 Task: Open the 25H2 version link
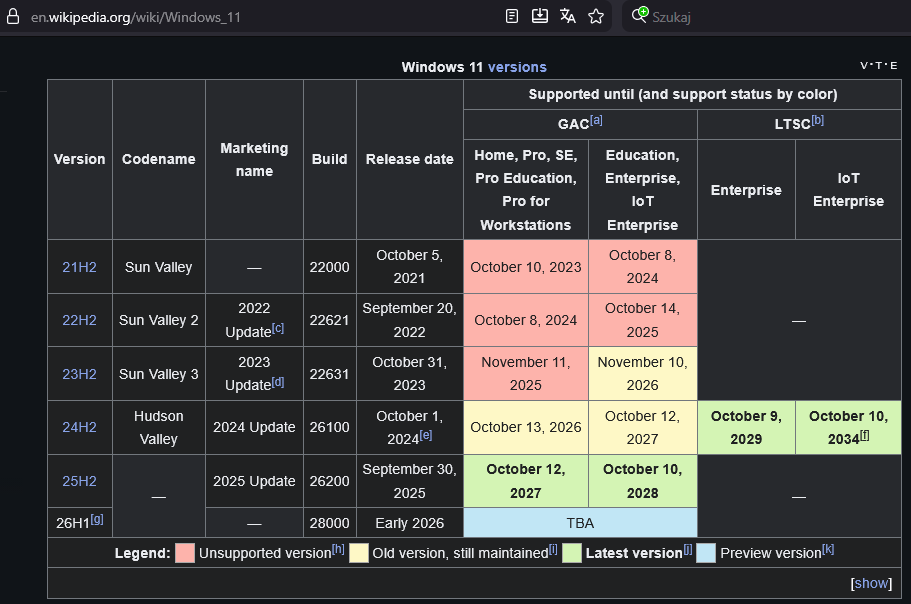pyautogui.click(x=79, y=481)
